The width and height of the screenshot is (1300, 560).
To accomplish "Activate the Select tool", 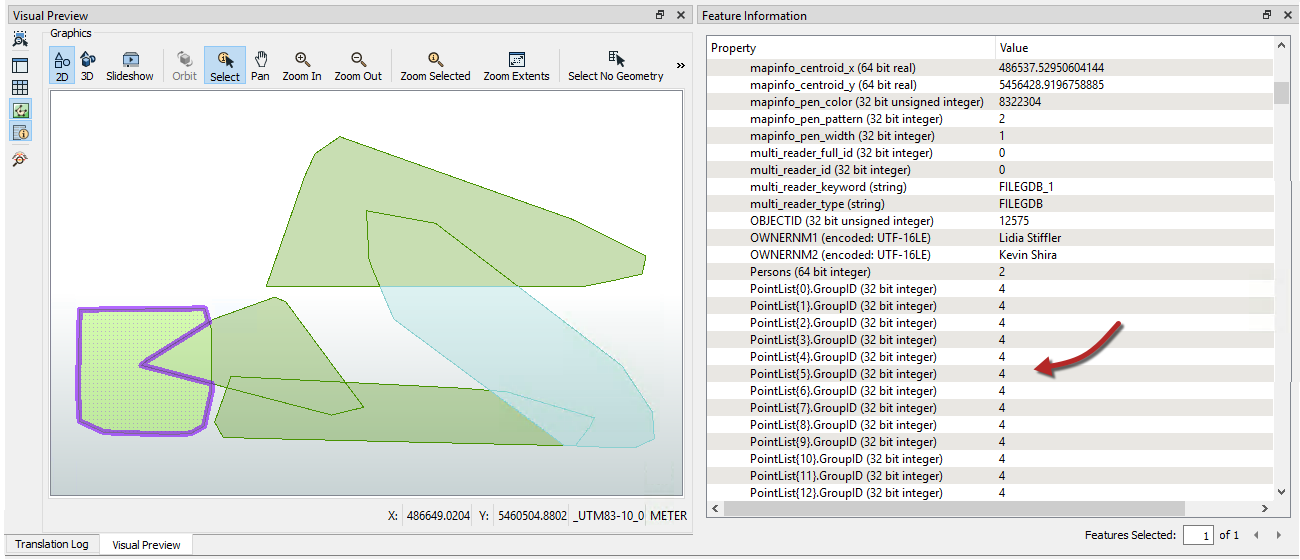I will 225,66.
